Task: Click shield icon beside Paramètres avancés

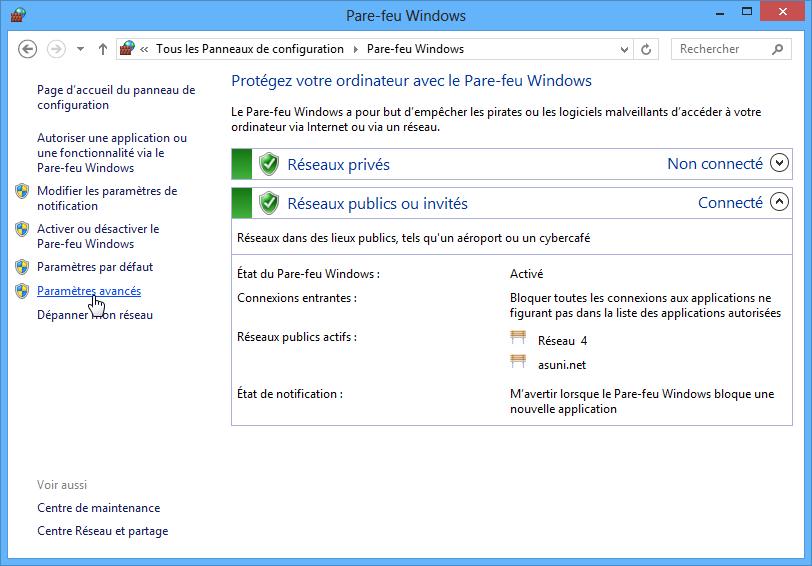Action: click(x=22, y=291)
